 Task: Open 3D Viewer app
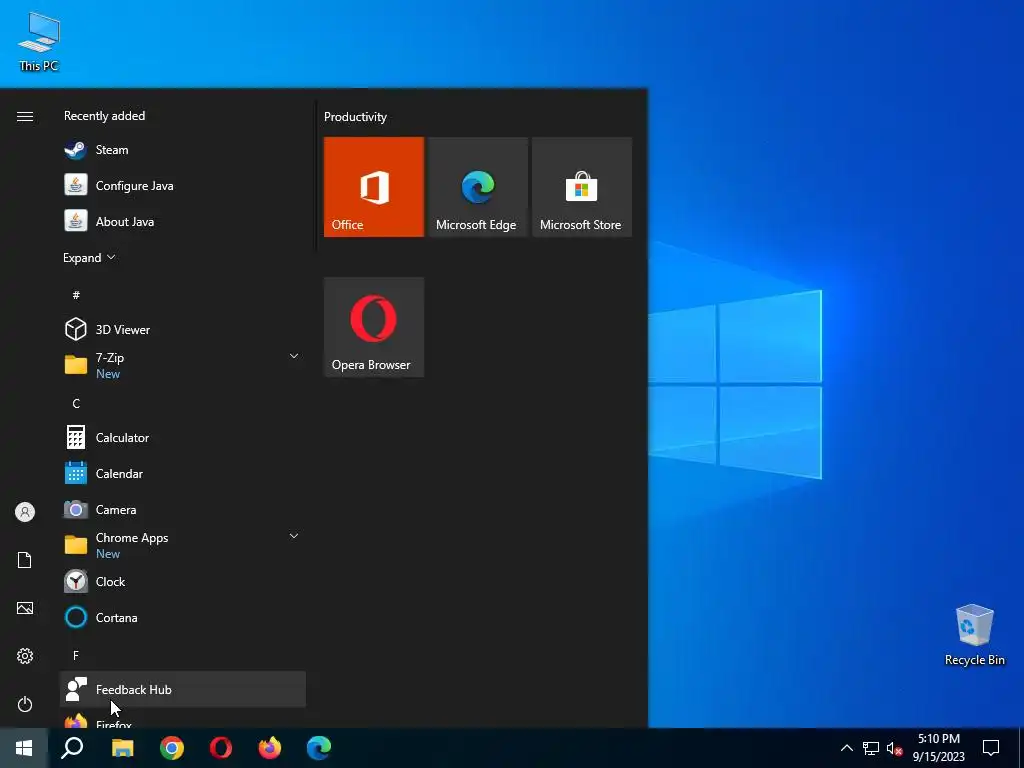(183, 329)
